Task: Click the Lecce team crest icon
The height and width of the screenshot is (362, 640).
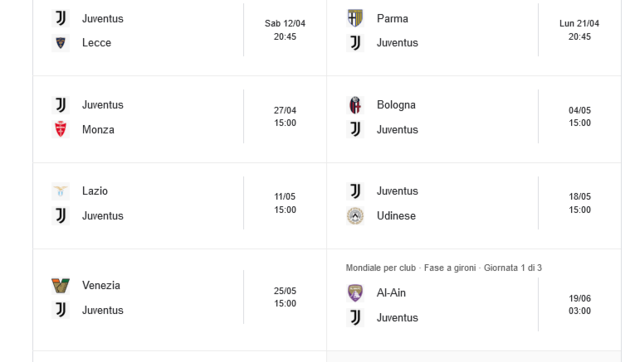Action: (x=60, y=43)
